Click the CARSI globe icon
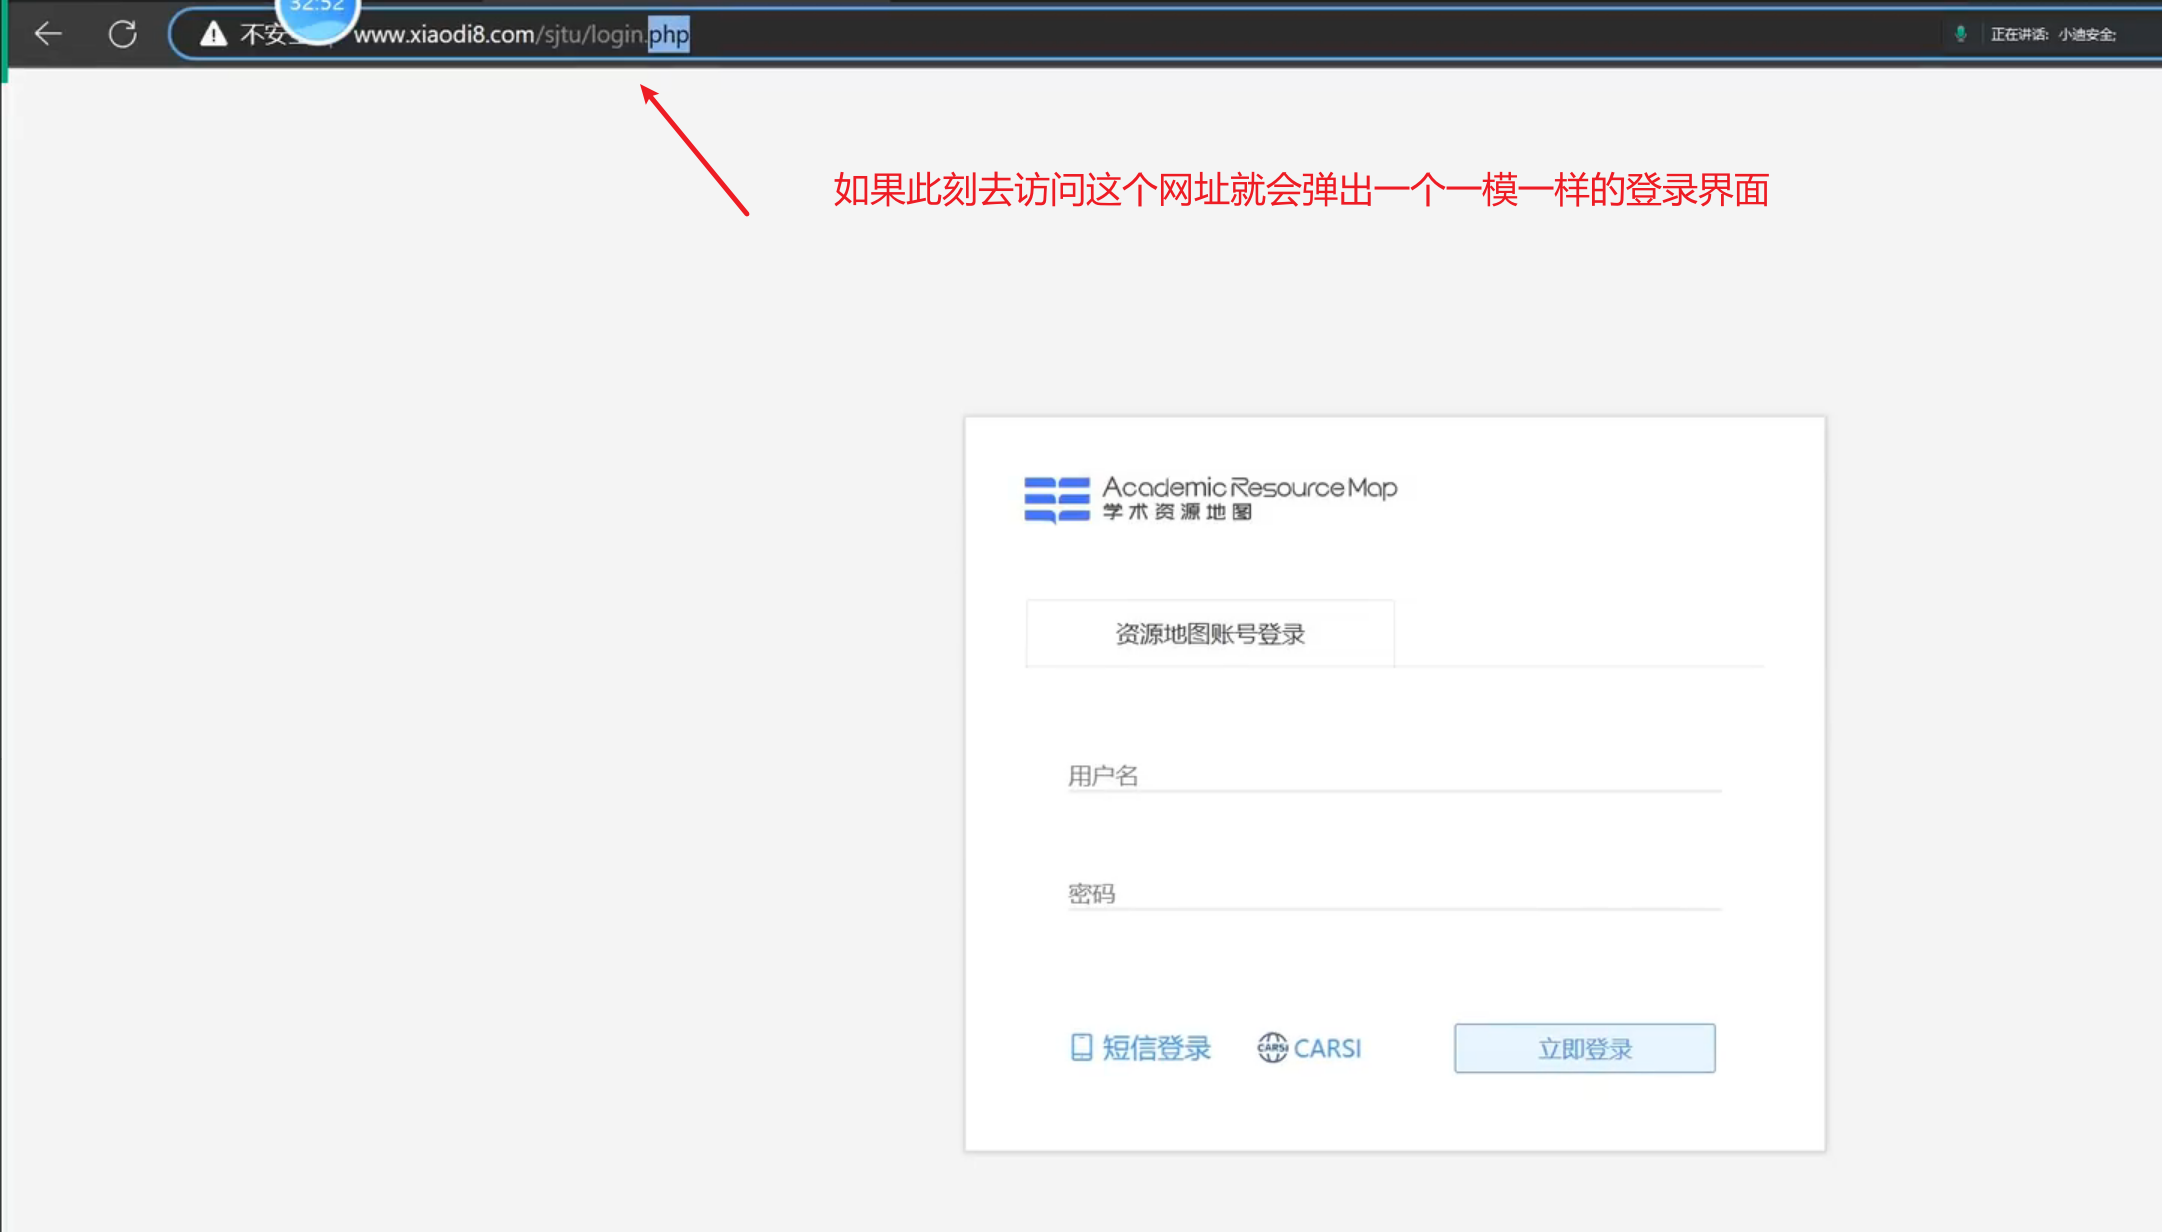The image size is (2162, 1232). [x=1272, y=1047]
